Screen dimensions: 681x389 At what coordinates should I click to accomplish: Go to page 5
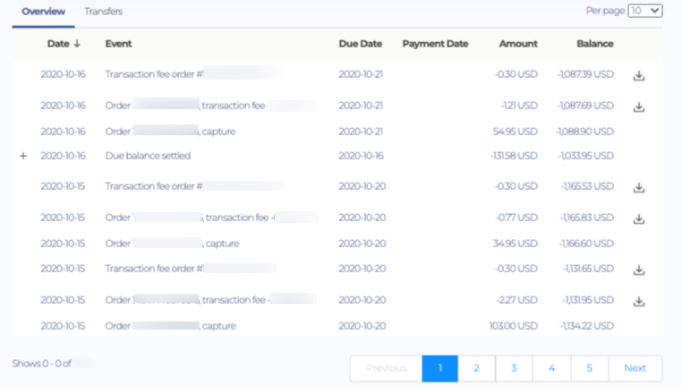click(589, 368)
